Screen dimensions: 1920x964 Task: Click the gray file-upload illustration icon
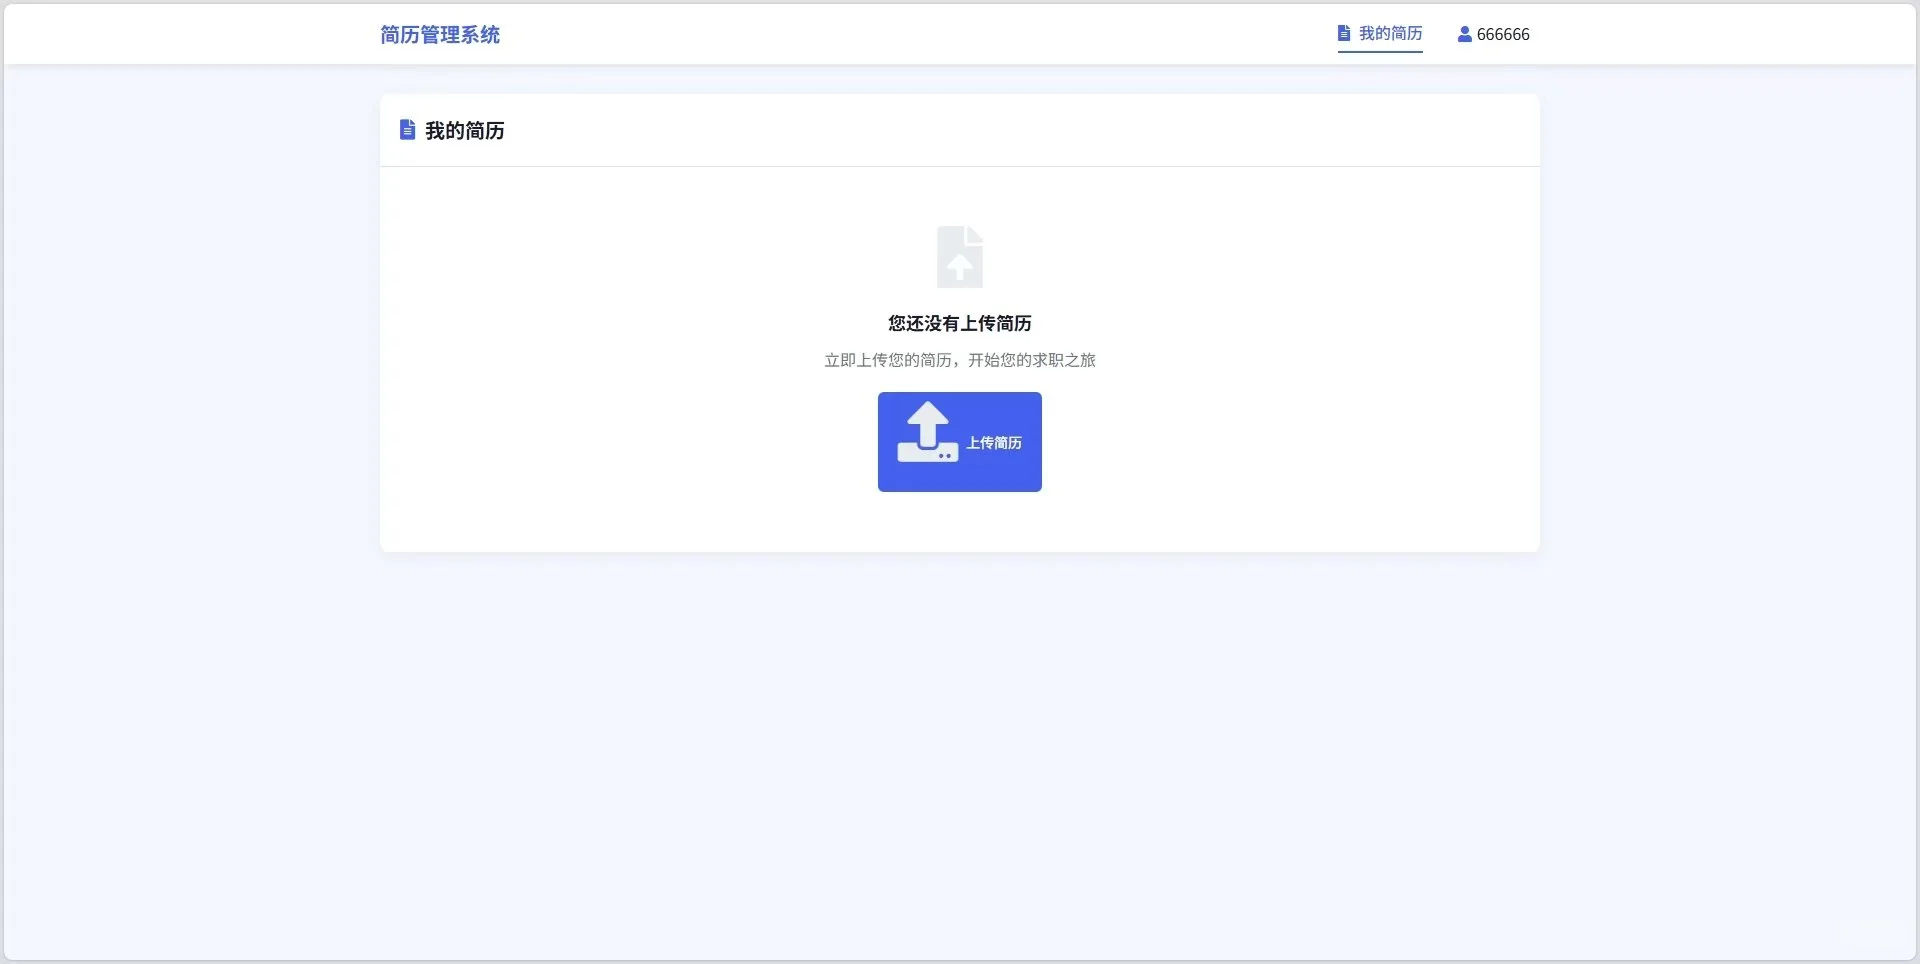959,257
